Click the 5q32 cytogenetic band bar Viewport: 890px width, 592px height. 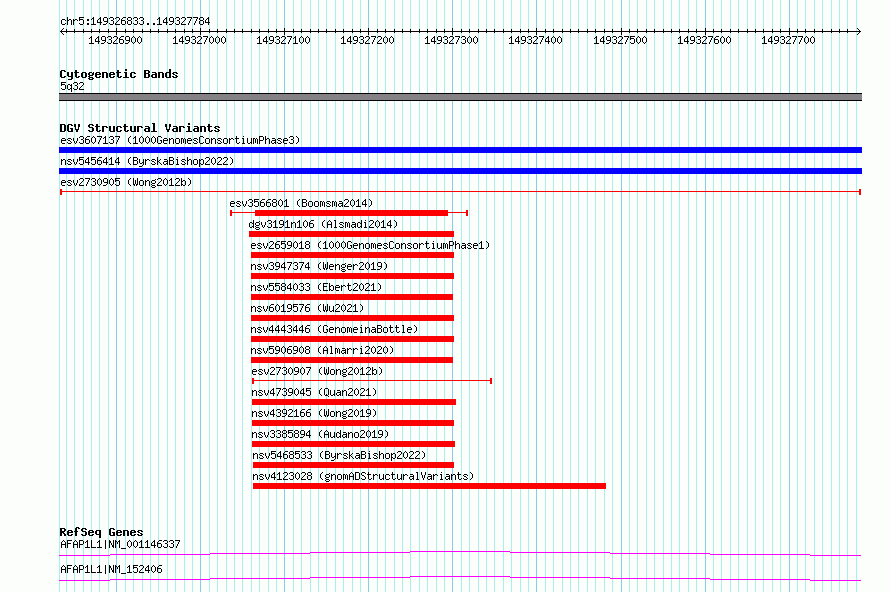tap(460, 97)
